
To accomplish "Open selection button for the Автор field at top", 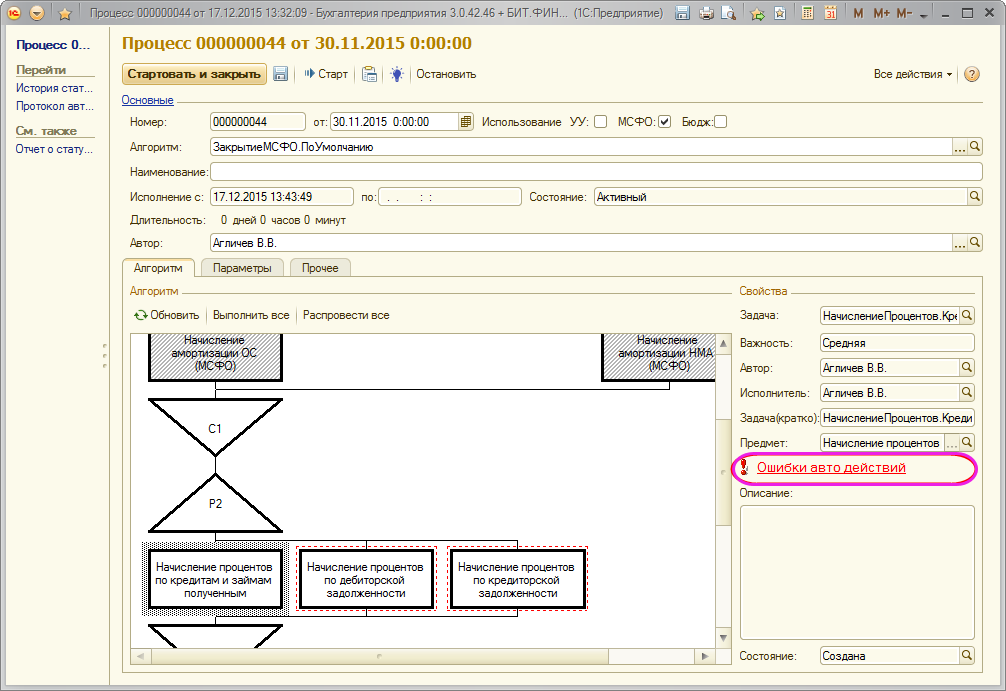I will coord(960,243).
